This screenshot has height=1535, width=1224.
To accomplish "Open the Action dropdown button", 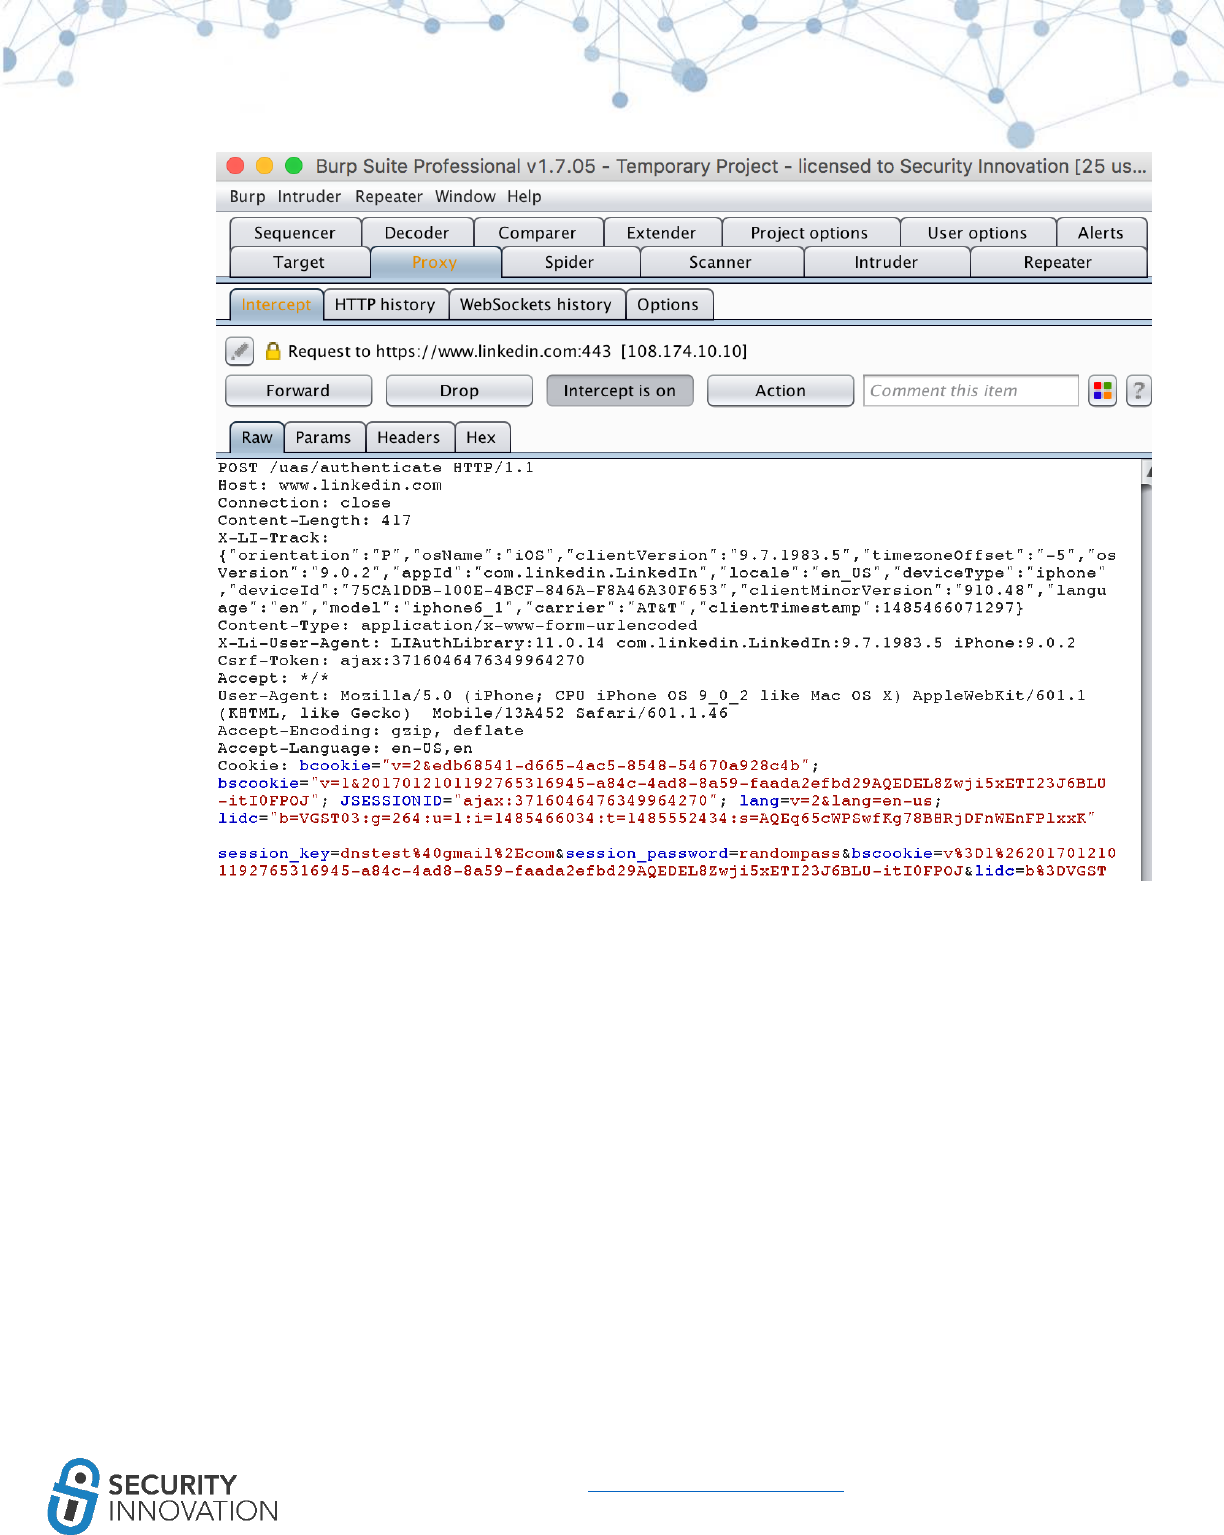I will [780, 391].
